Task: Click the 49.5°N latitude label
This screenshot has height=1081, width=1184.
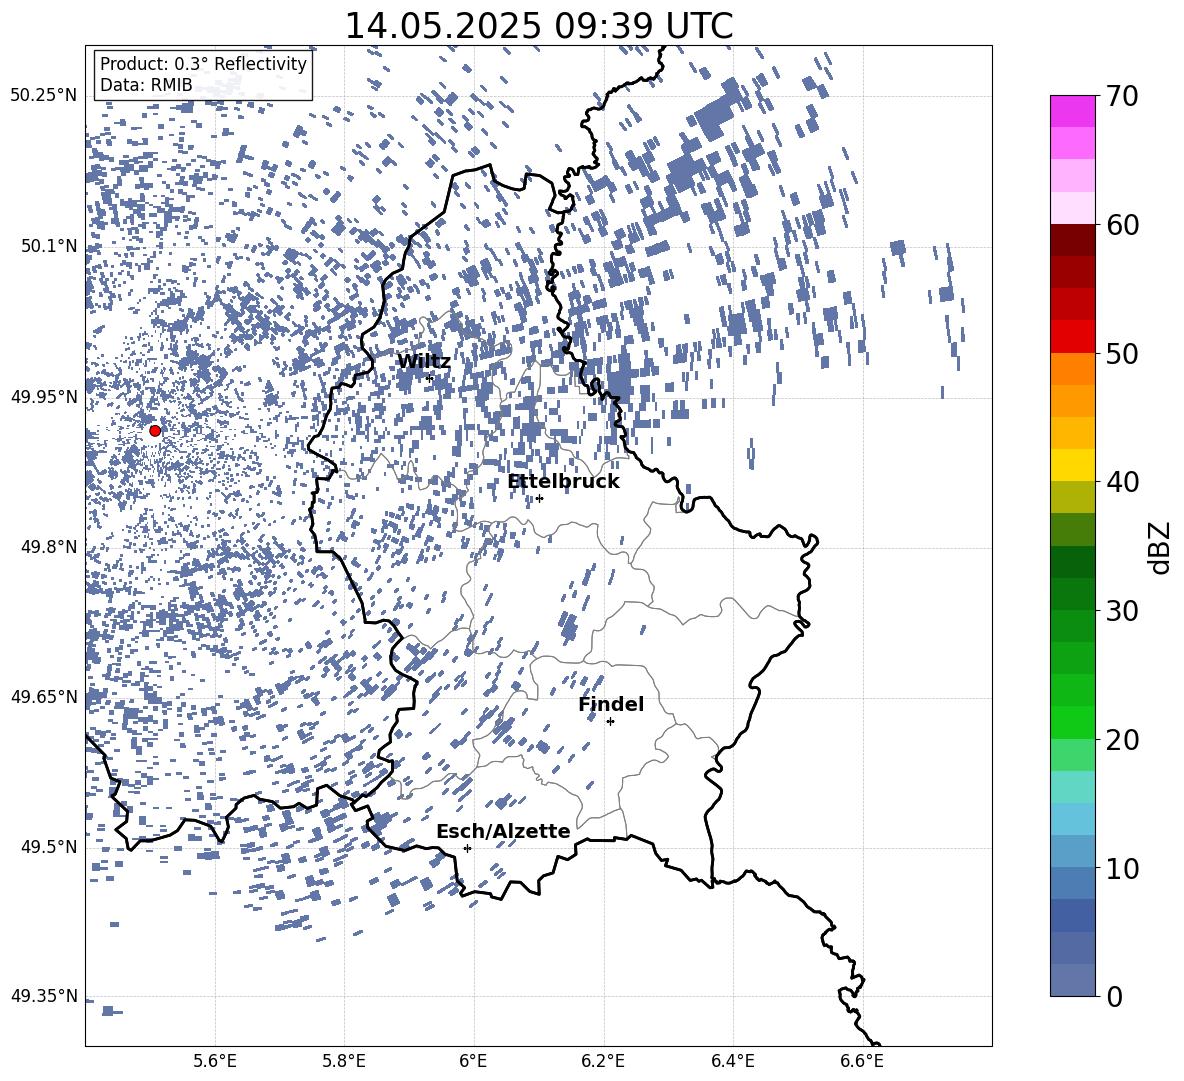Action: click(x=48, y=846)
